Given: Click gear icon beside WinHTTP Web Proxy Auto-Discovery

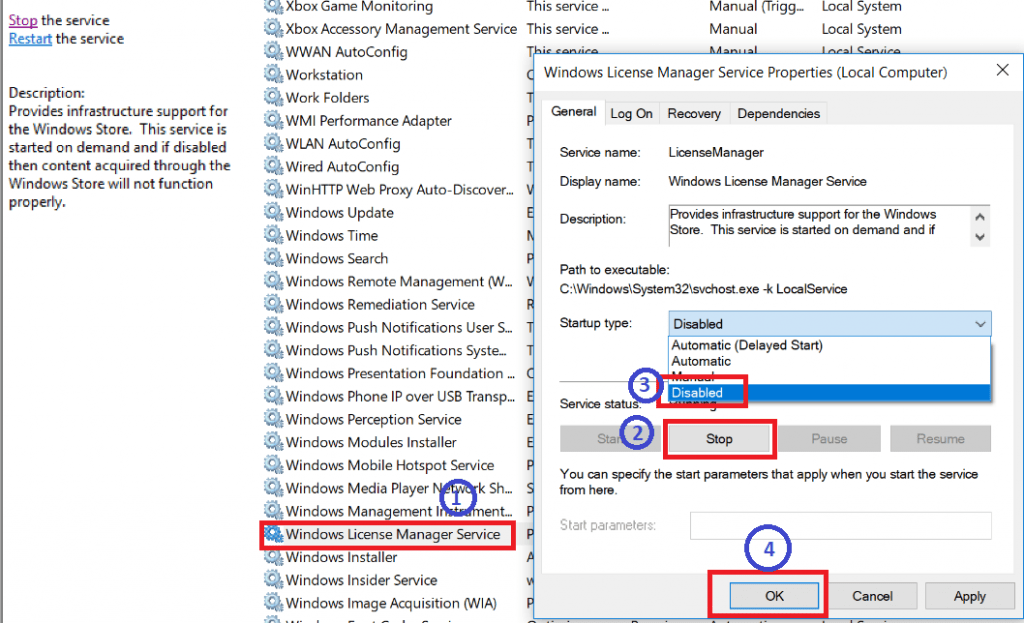Looking at the screenshot, I should (273, 189).
